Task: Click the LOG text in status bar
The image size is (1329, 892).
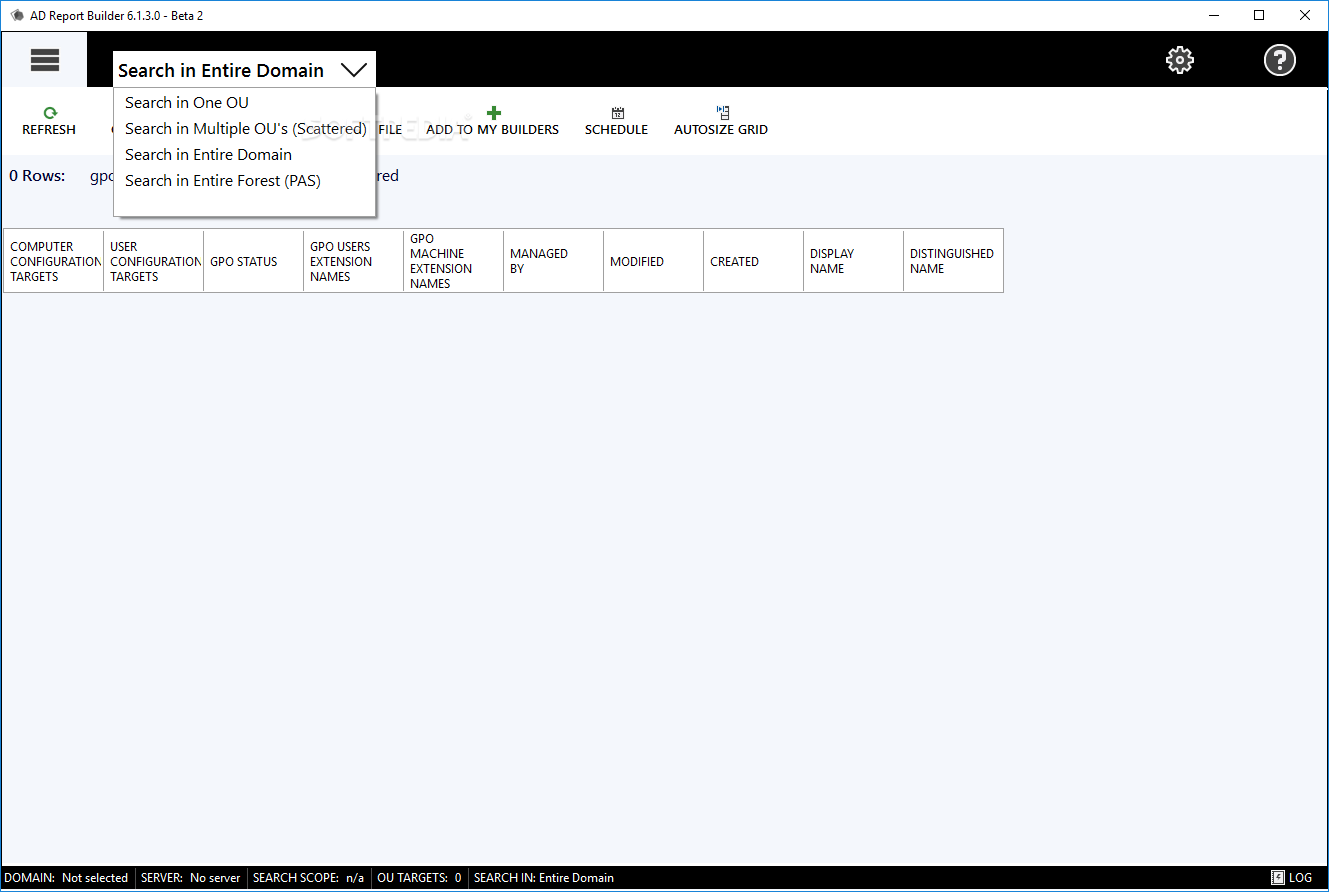Action: (1300, 878)
